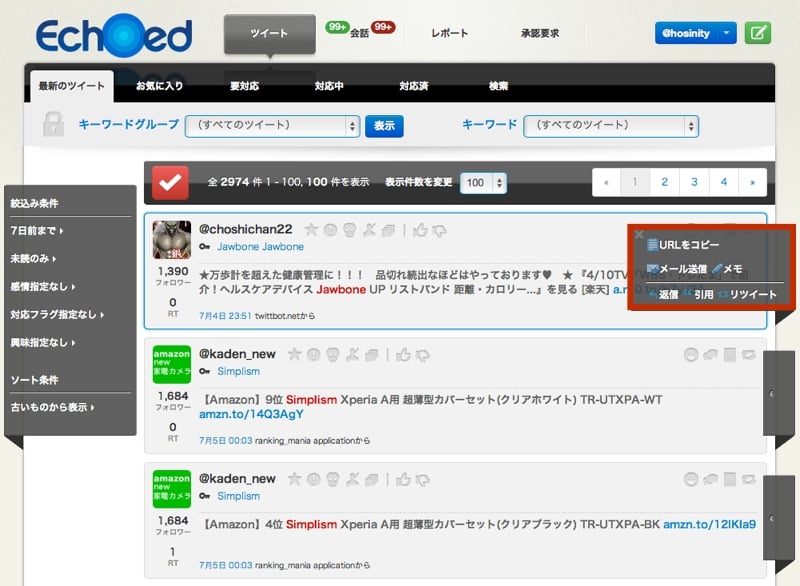Select the お気に入り sub-tab

pyautogui.click(x=159, y=86)
